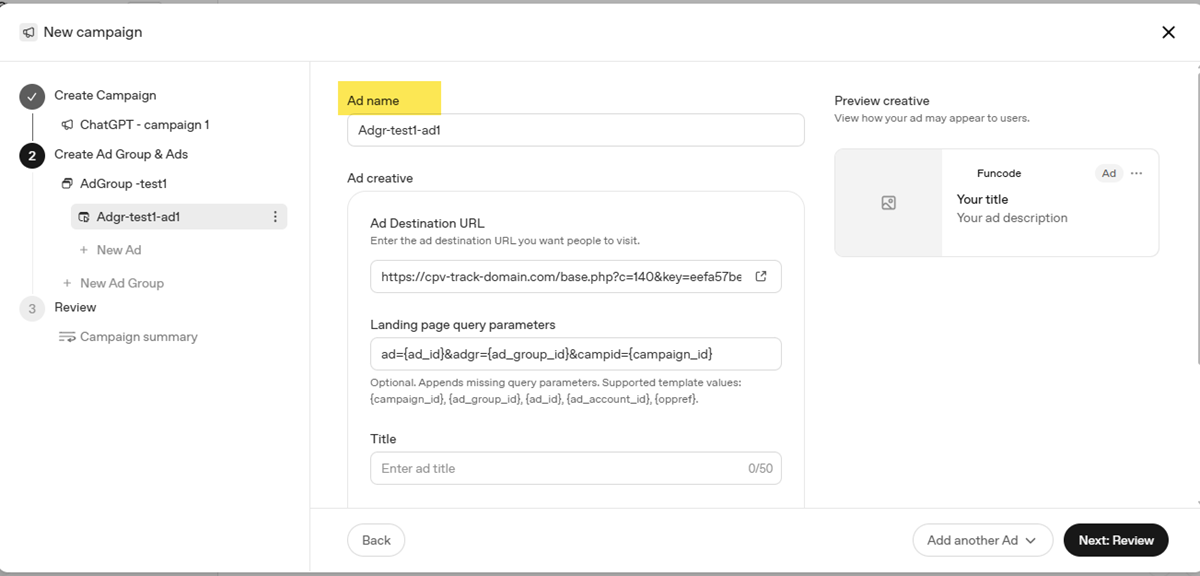Click the highlighted Ad name label
The height and width of the screenshot is (576, 1200).
point(373,101)
